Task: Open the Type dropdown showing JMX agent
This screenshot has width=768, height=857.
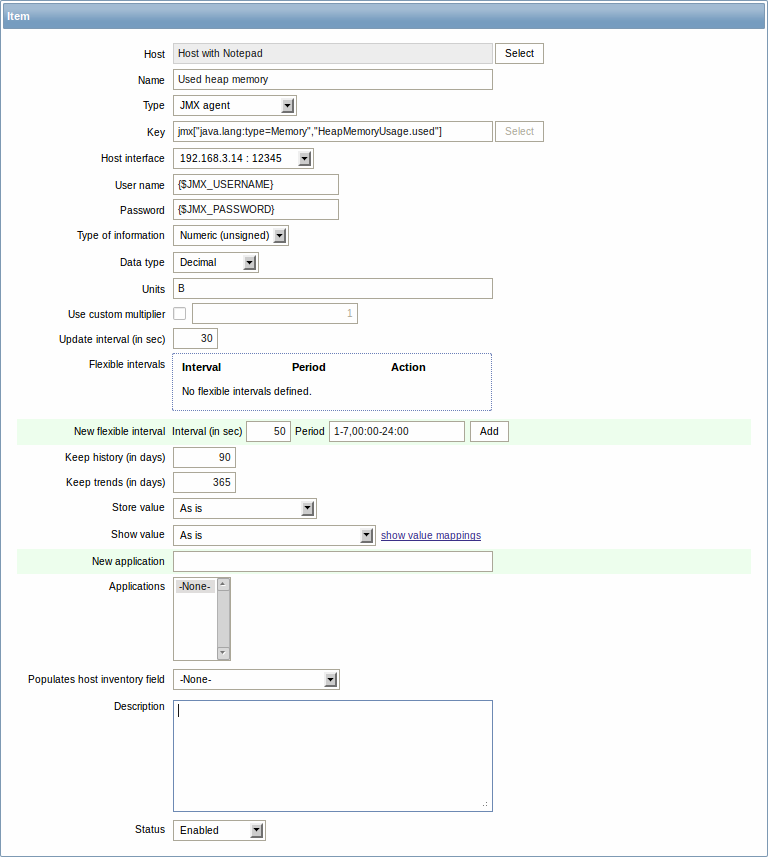Action: click(x=235, y=105)
